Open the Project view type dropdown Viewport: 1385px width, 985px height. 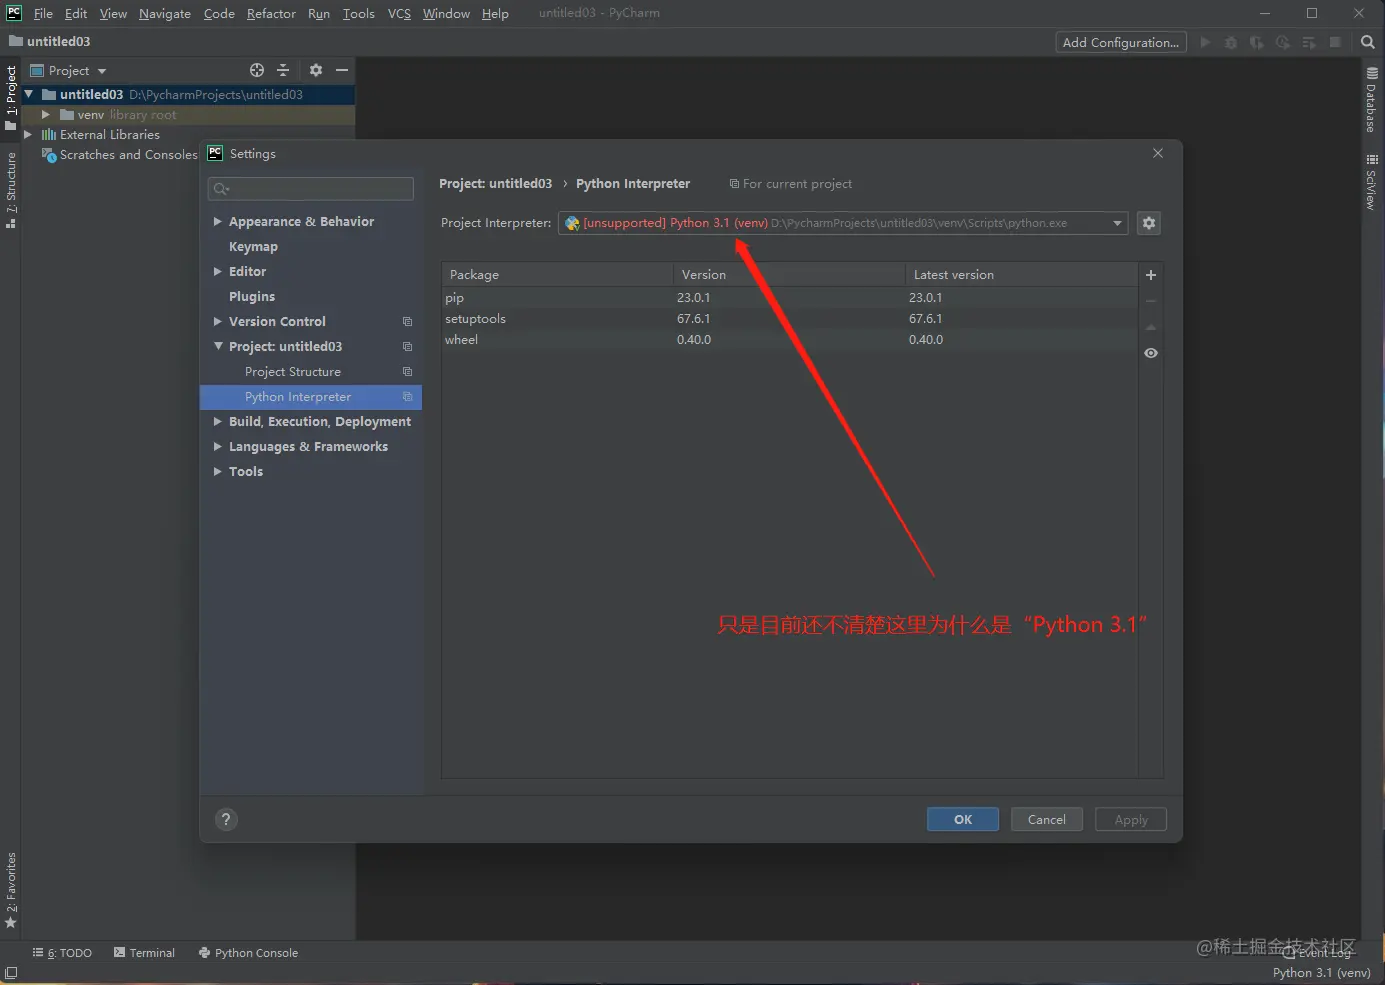coord(69,70)
